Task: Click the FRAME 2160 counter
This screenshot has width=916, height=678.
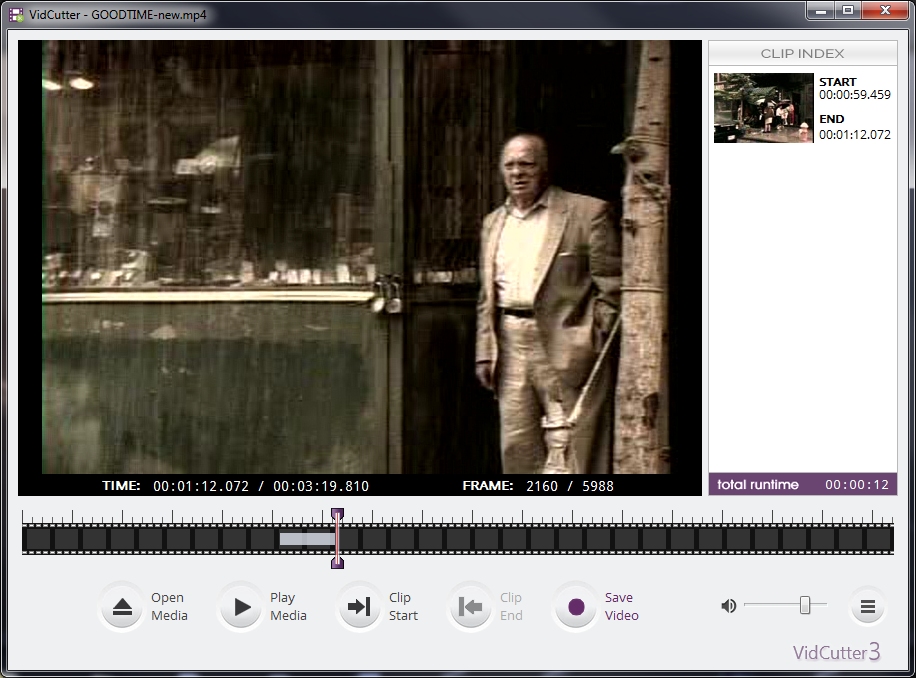Action: [512, 486]
